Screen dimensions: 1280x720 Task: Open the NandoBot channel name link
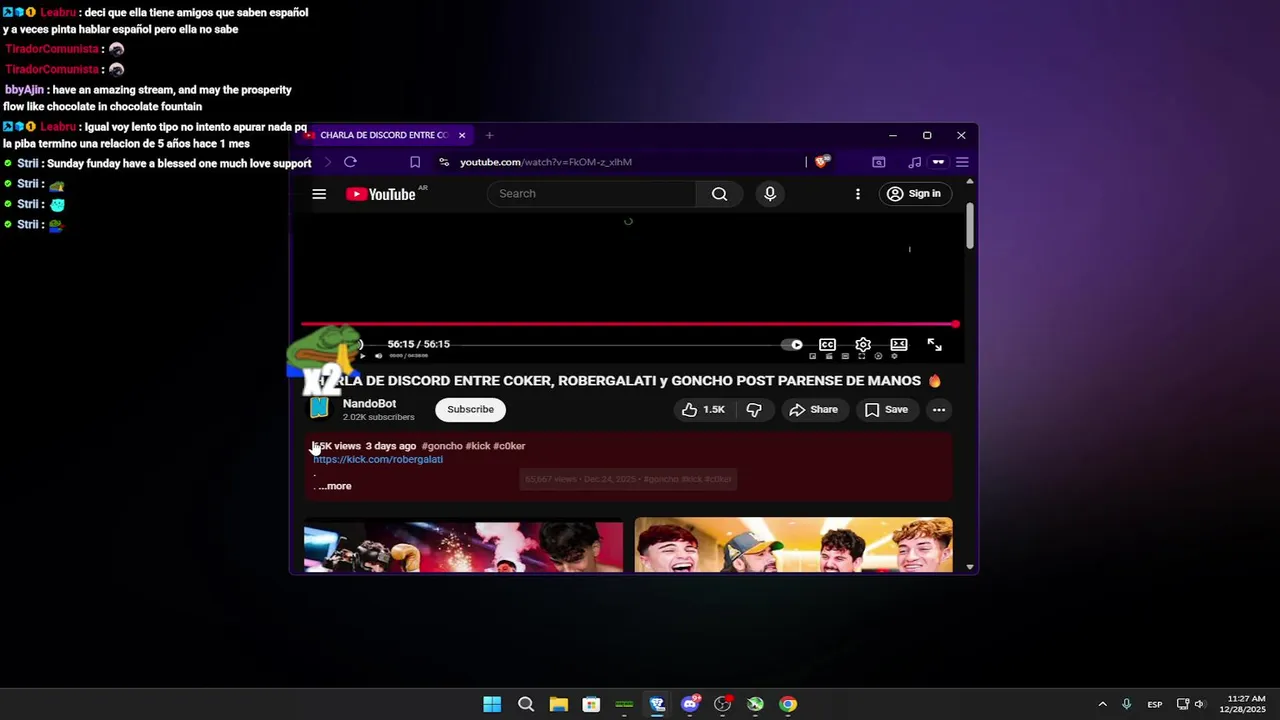point(369,404)
